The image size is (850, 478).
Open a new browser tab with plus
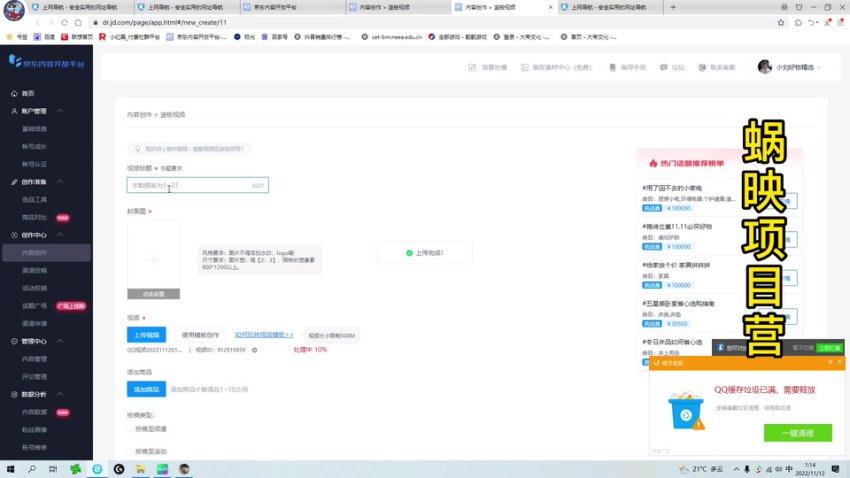673,7
